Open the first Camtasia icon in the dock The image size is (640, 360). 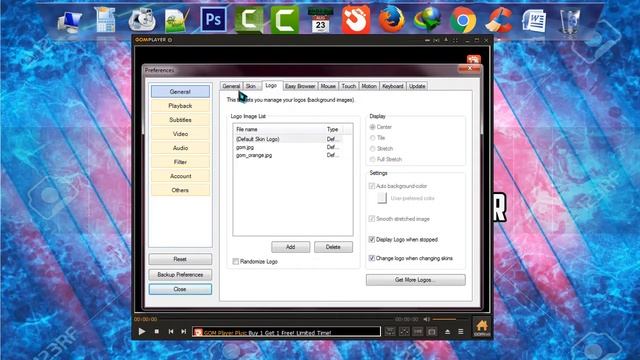coord(249,19)
